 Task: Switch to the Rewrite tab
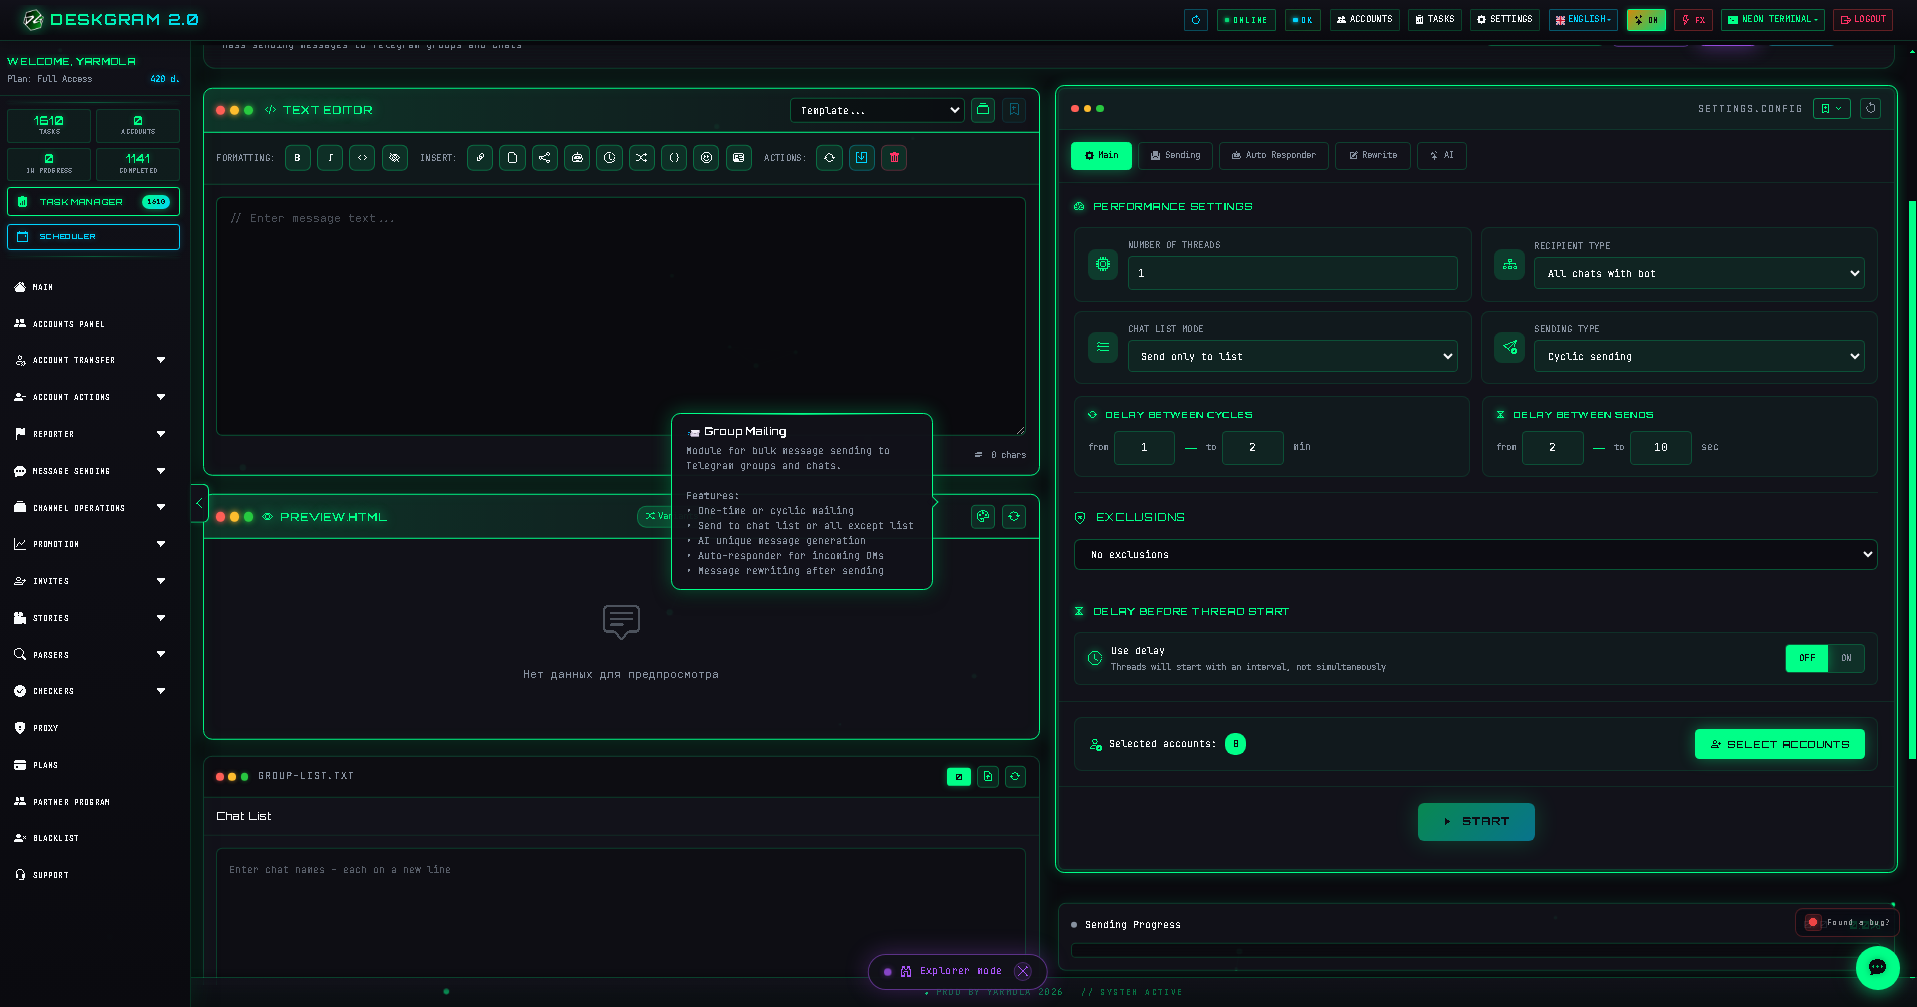click(1373, 155)
